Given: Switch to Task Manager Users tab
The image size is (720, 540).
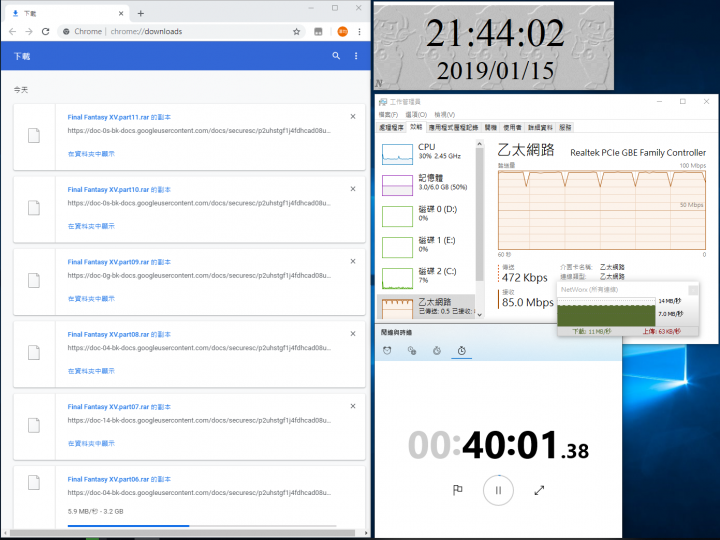Looking at the screenshot, I should point(512,128).
